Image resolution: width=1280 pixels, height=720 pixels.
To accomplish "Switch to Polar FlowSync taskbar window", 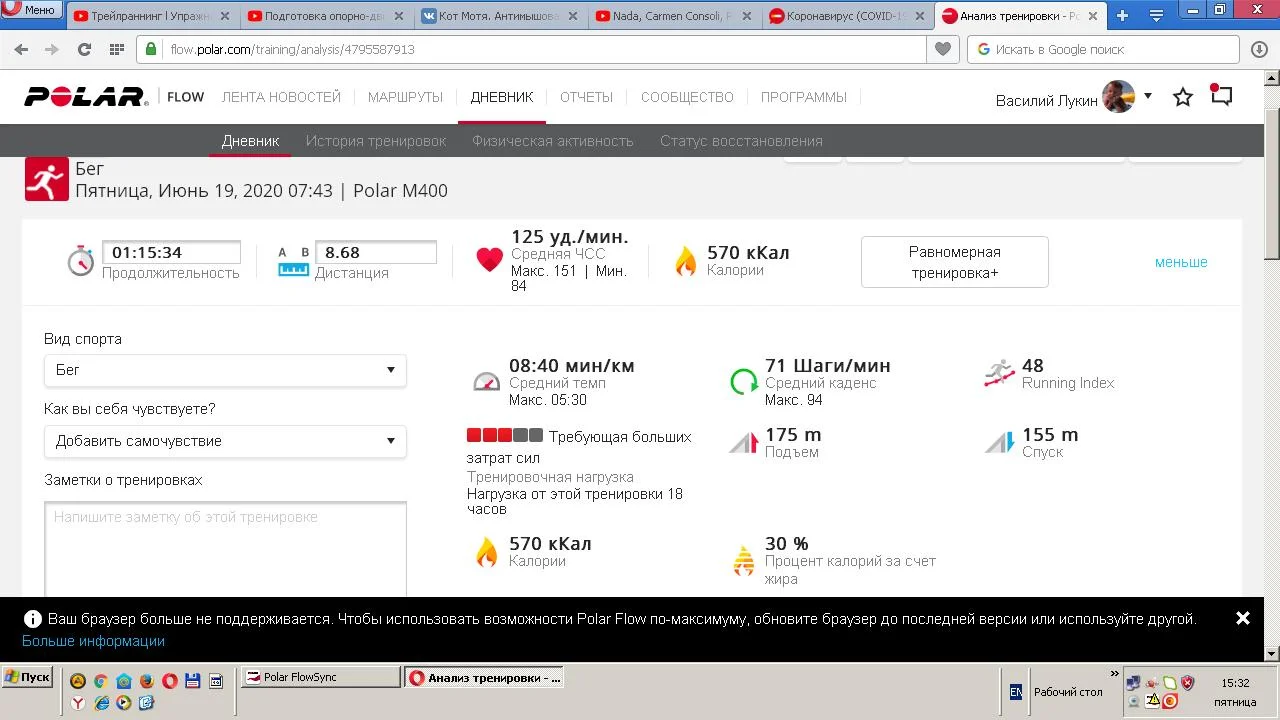I will 321,677.
